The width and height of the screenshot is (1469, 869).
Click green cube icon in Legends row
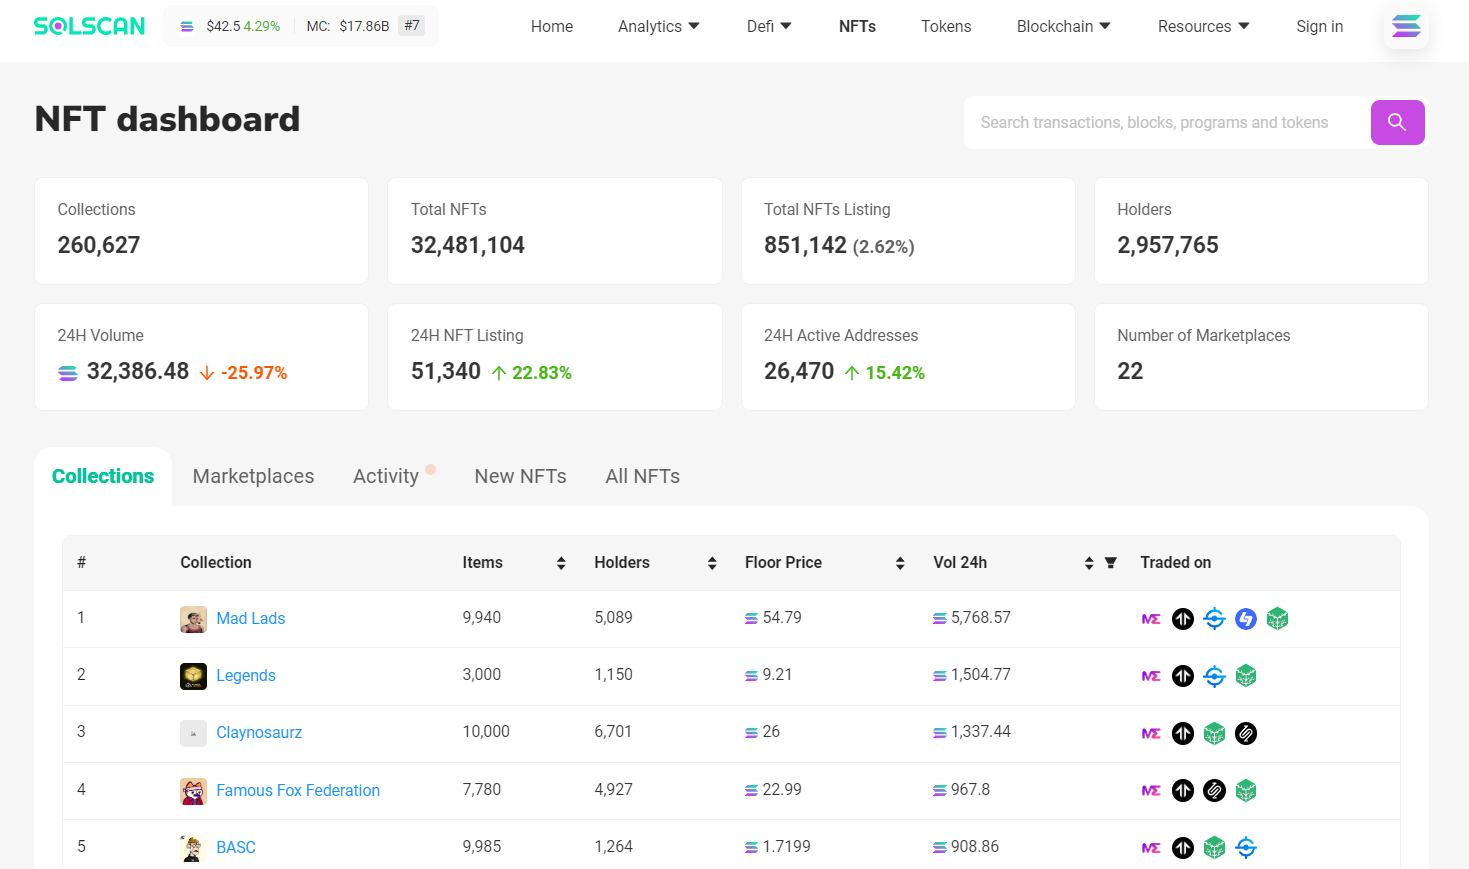click(1246, 676)
